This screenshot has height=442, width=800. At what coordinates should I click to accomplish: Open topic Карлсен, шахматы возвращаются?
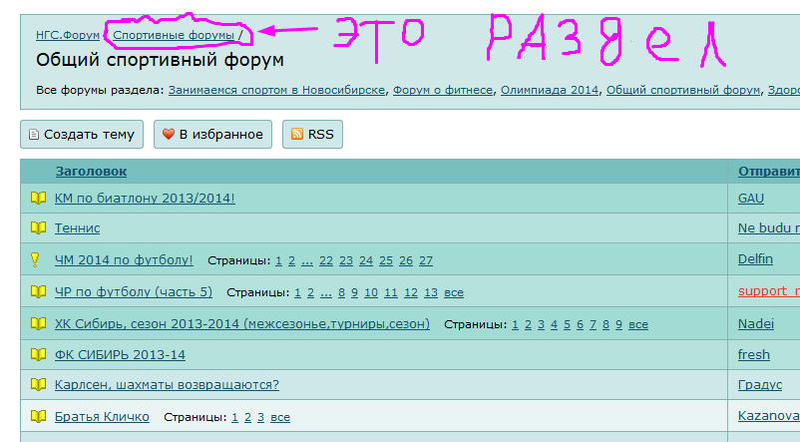(x=167, y=384)
